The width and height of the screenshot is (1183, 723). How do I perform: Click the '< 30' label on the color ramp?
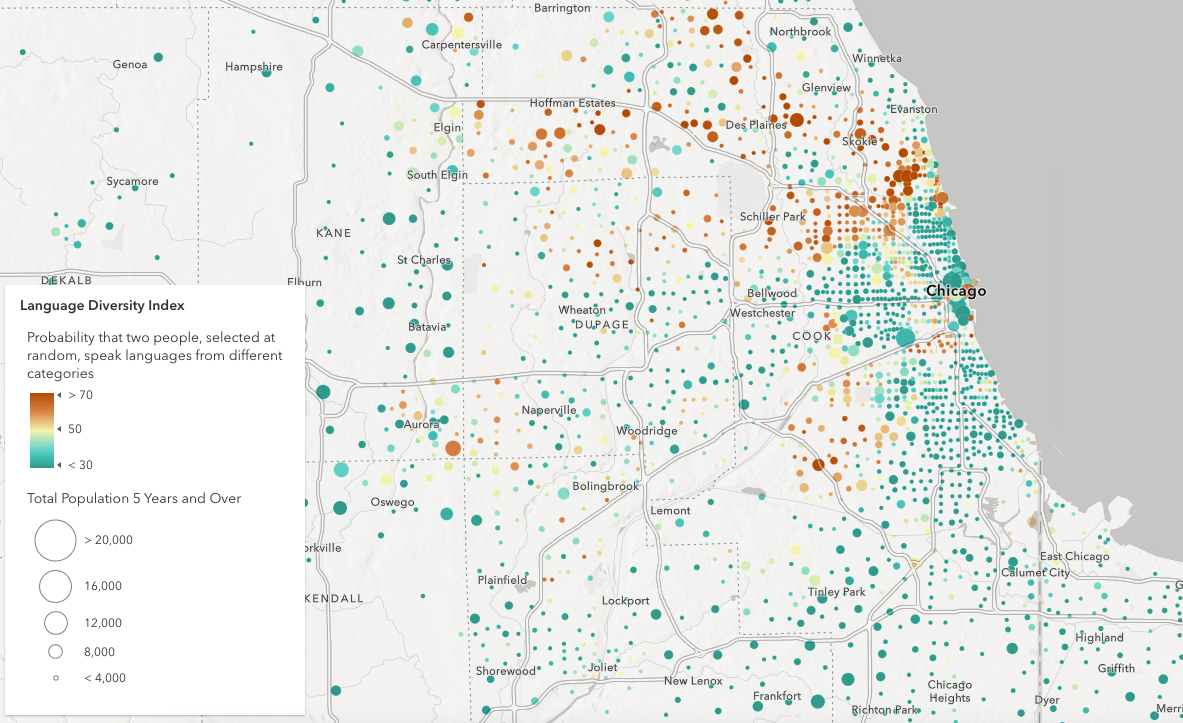80,465
